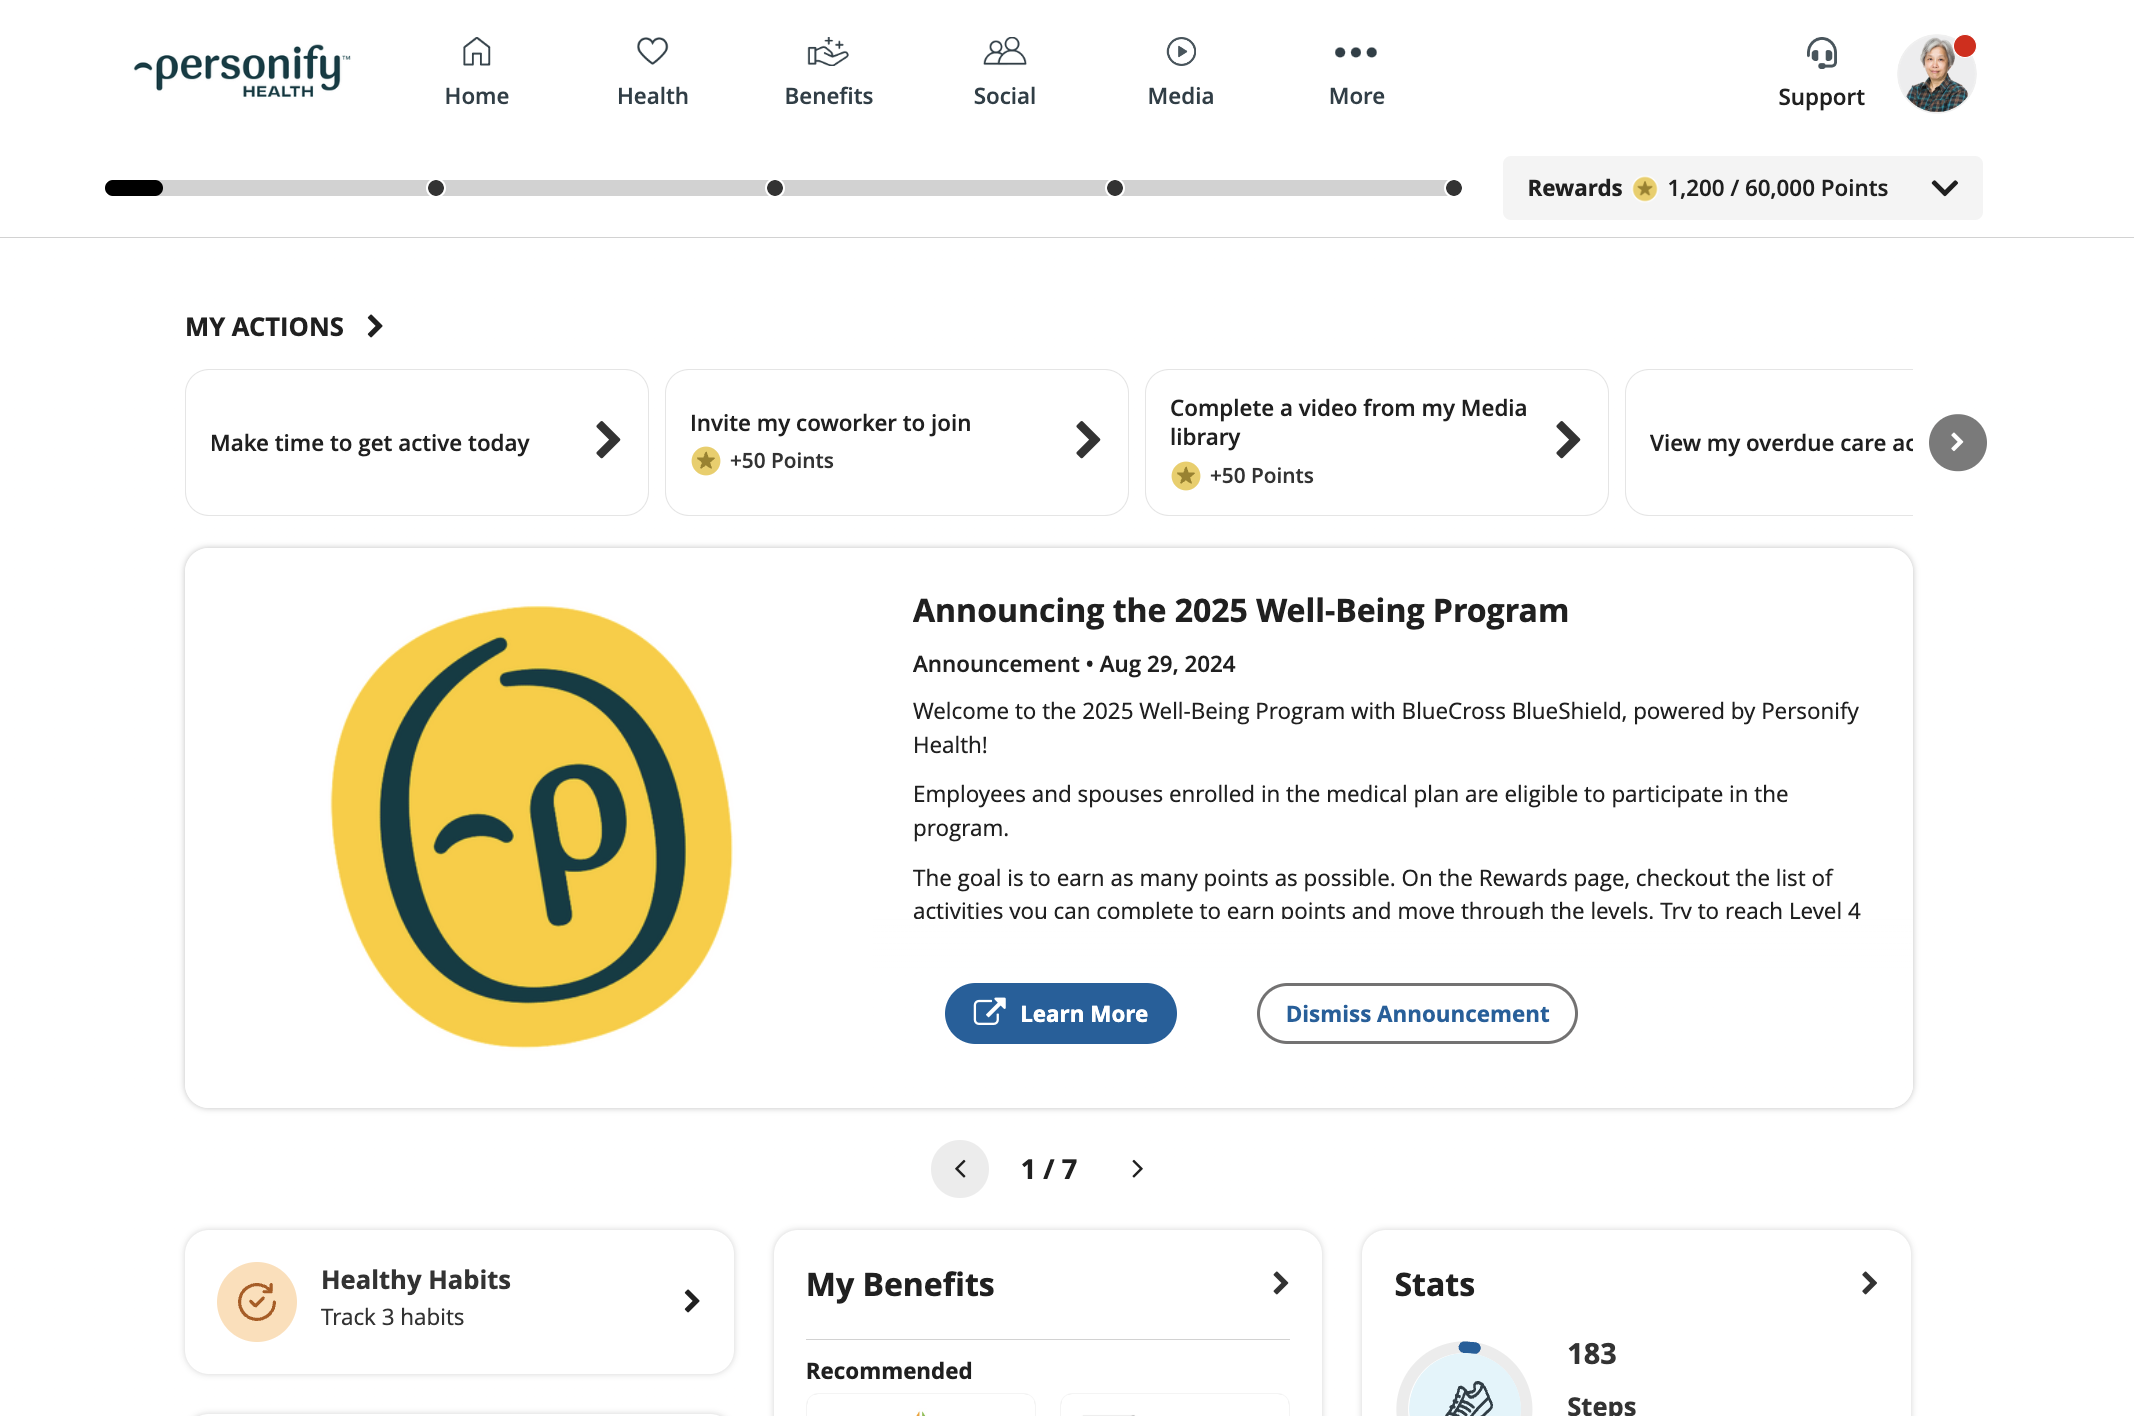This screenshot has width=2134, height=1416.
Task: Open the Media play icon
Action: (1180, 52)
